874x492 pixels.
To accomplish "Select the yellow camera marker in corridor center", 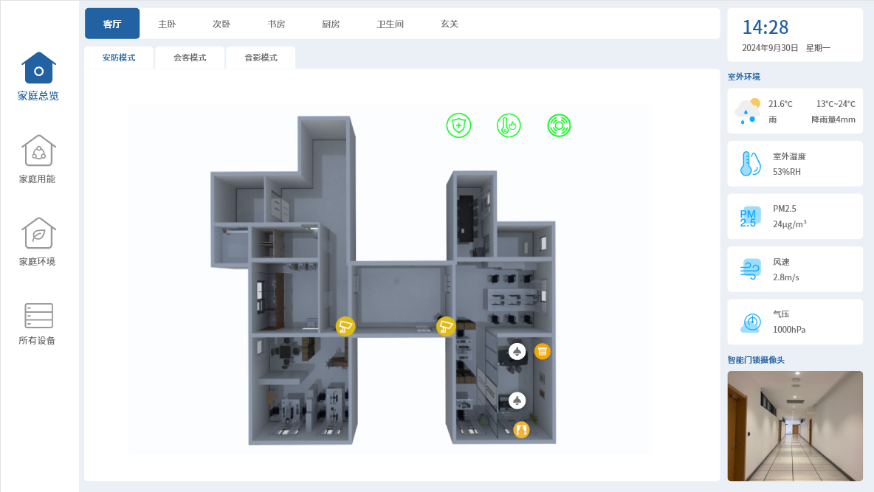I will tap(446, 325).
